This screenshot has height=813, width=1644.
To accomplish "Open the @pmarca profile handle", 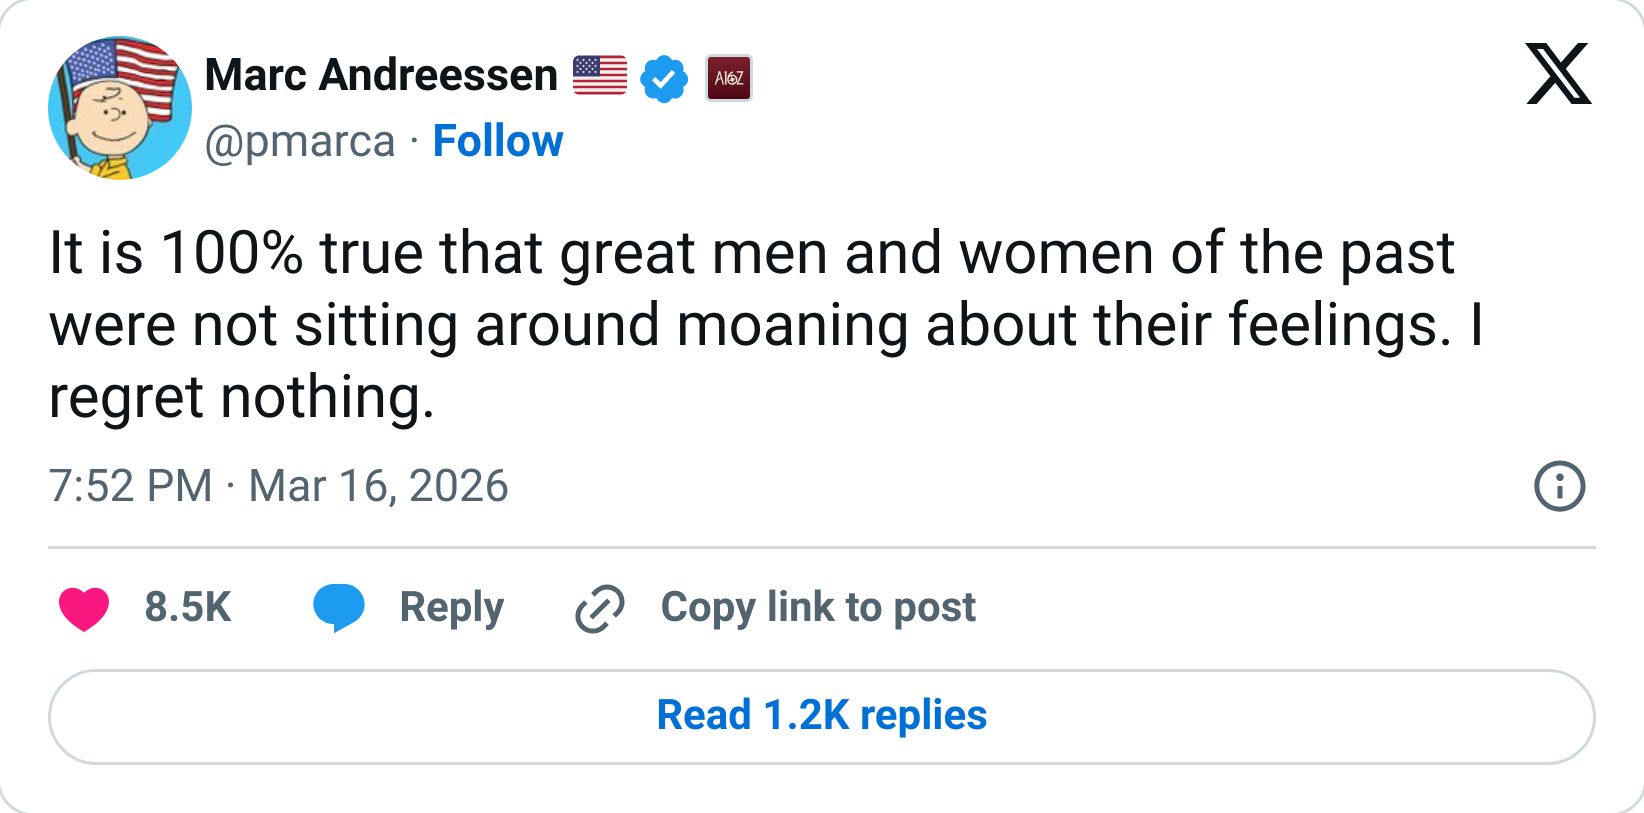I will (299, 141).
